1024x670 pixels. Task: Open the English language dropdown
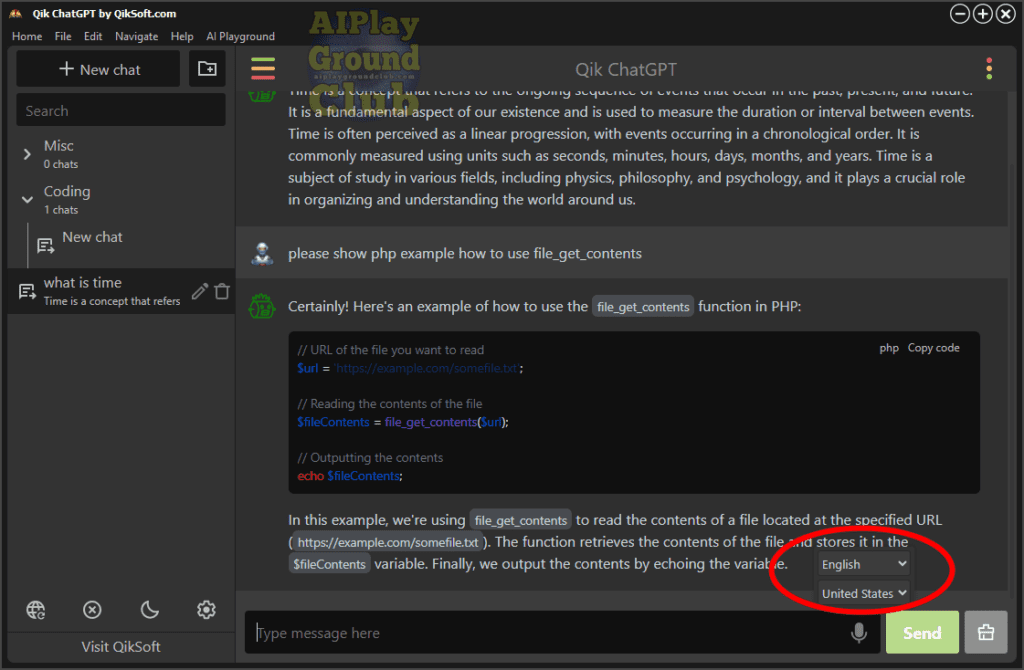[x=863, y=564]
